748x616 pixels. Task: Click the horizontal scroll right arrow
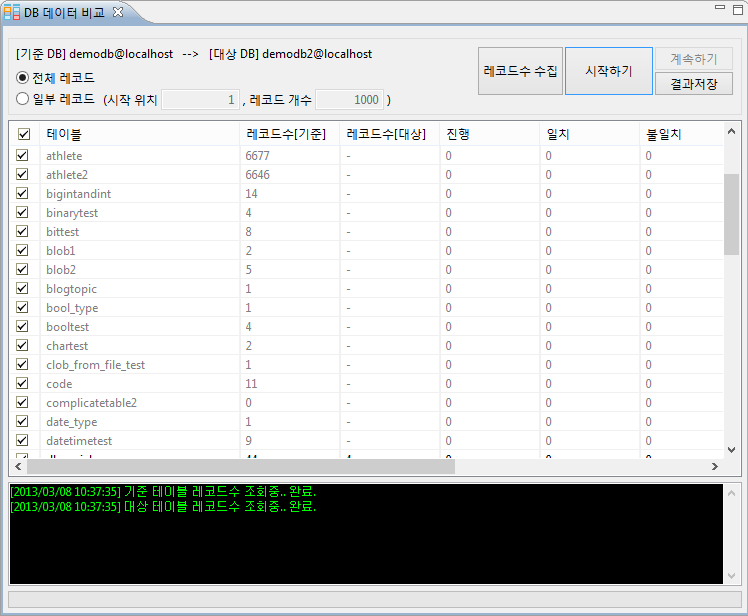(715, 466)
